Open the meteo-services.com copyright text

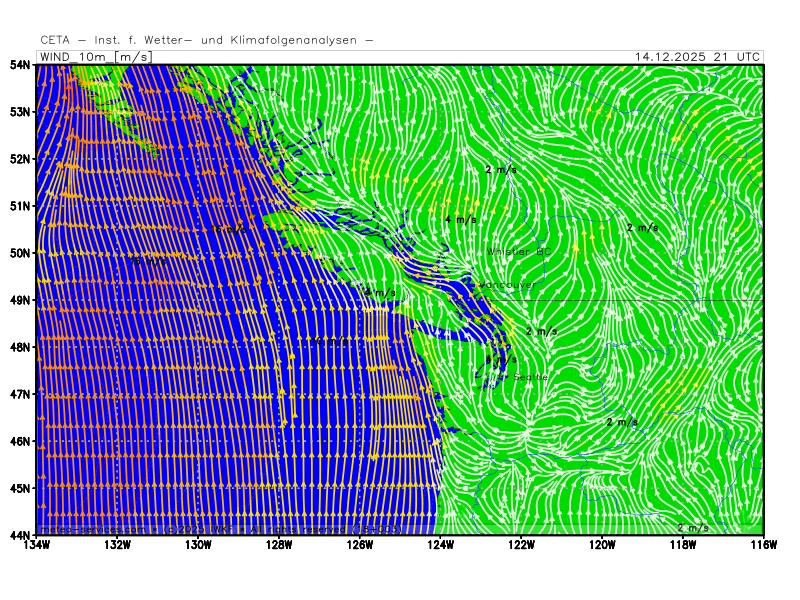[x=220, y=528]
